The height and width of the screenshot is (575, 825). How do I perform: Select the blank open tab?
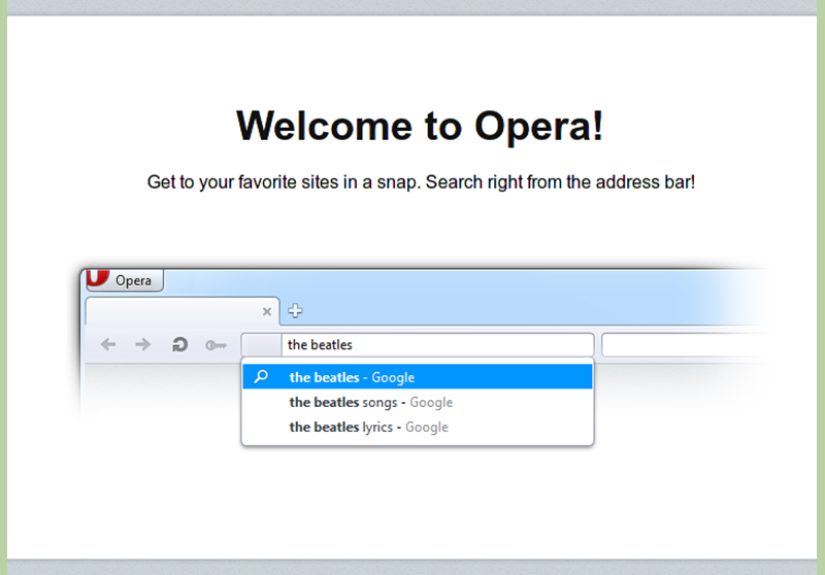tap(182, 311)
